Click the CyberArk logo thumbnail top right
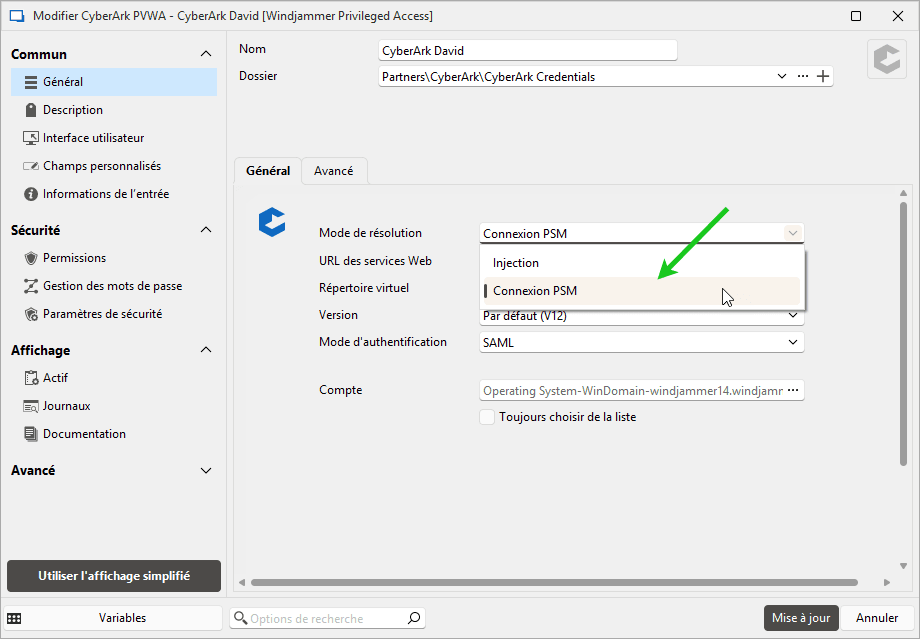 point(887,58)
